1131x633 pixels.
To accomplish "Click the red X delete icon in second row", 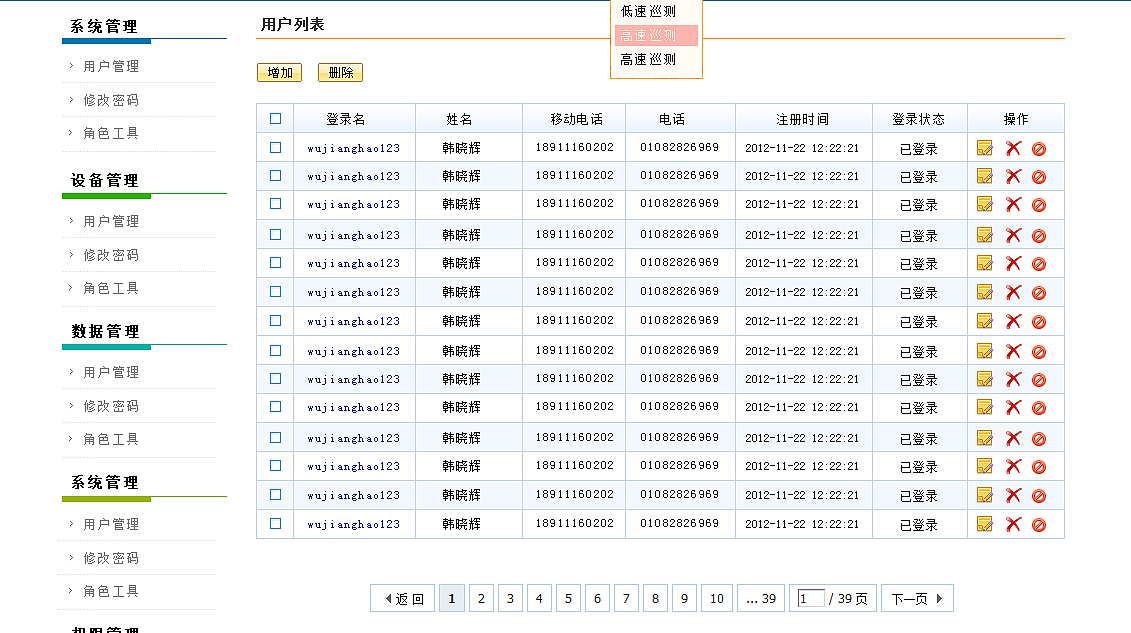I will (1012, 176).
